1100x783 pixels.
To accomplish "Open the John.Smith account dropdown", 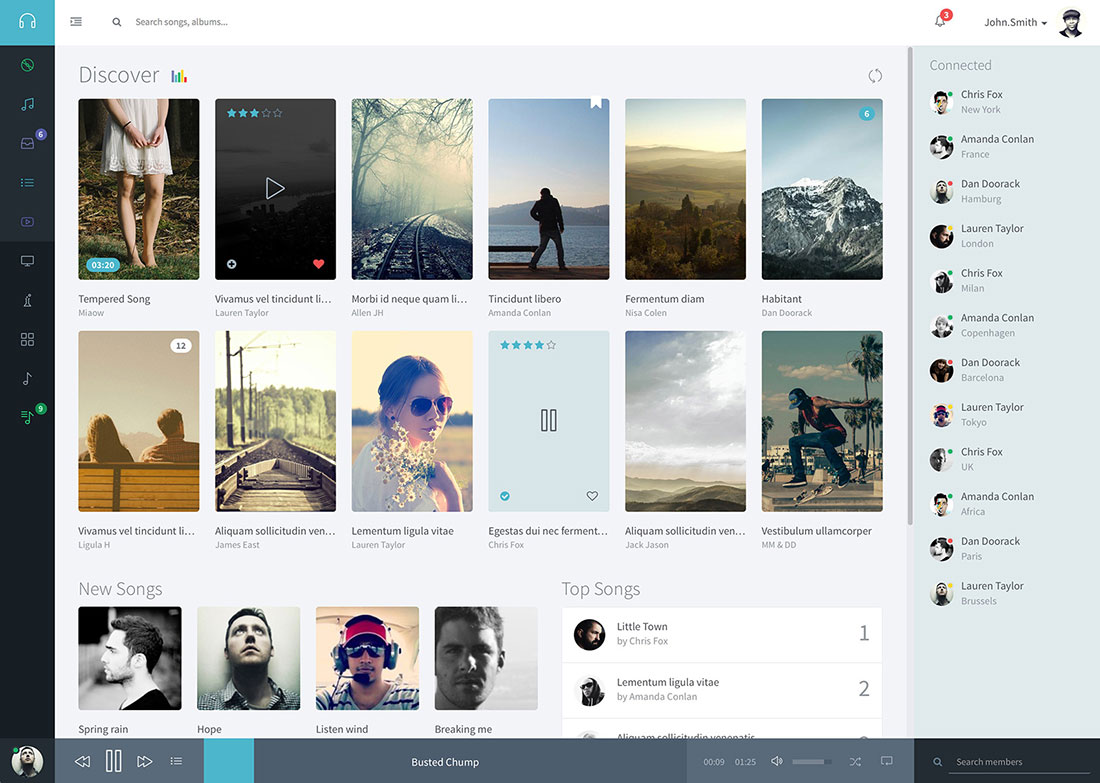I will [x=1013, y=21].
